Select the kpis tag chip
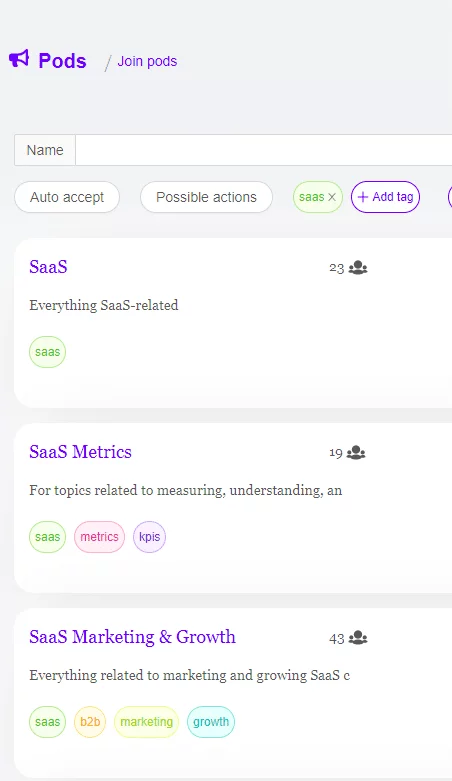Viewport: 452px width, 781px height. [x=150, y=537]
